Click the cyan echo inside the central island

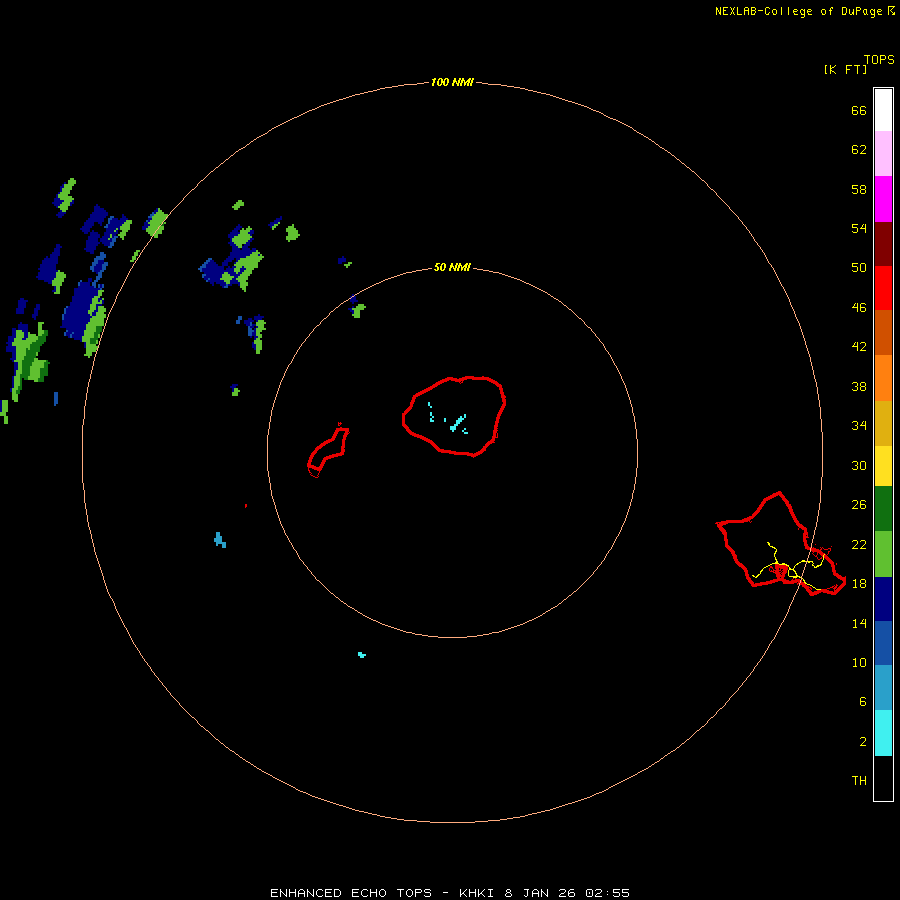coord(458,424)
